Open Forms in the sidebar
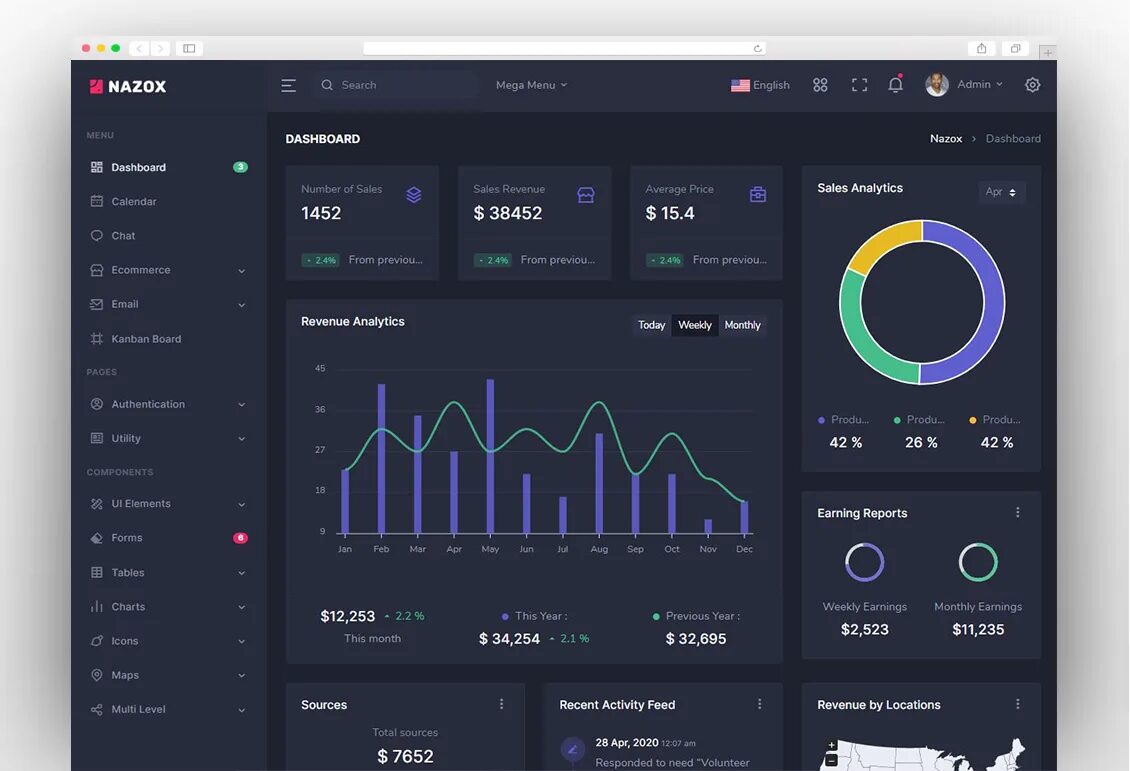The width and height of the screenshot is (1130, 771). (167, 538)
